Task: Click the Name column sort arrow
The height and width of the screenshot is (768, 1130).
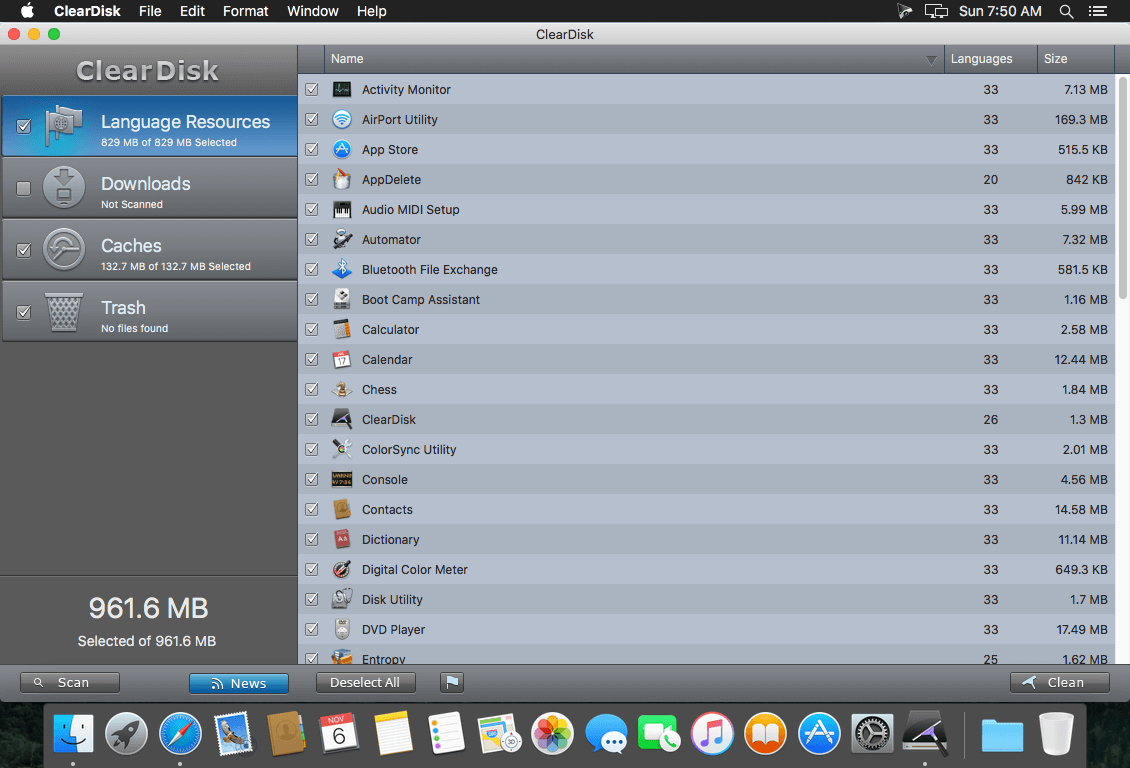Action: tap(931, 60)
